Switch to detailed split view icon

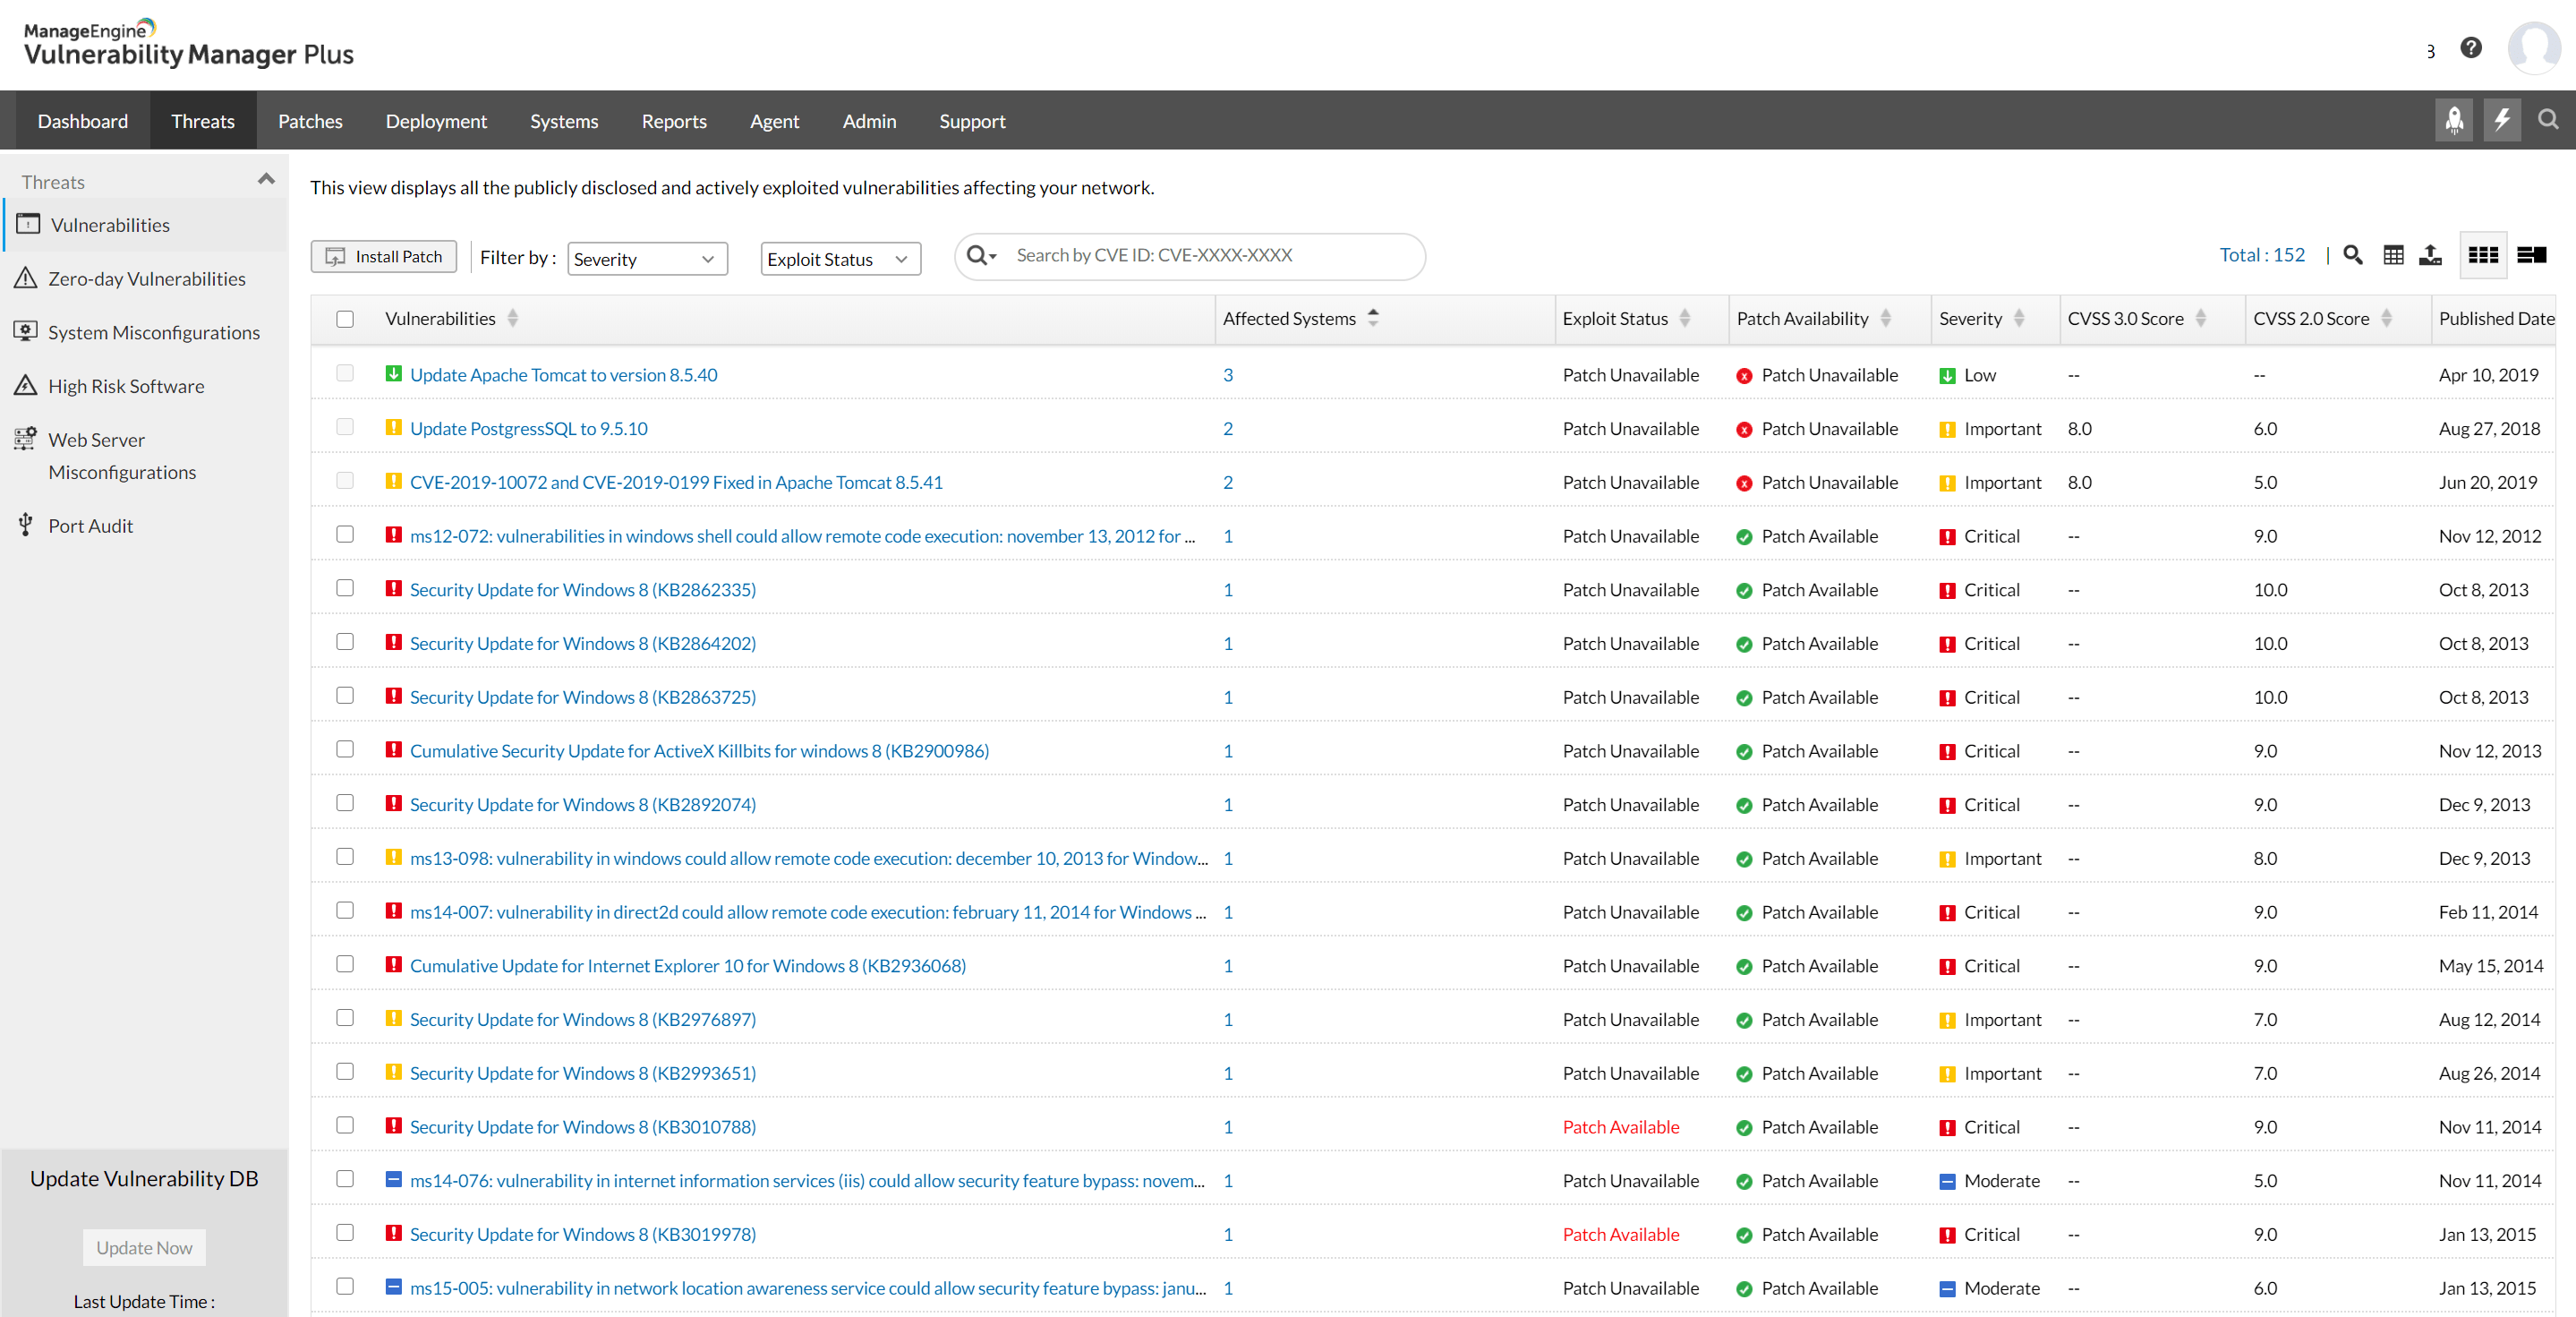[x=2531, y=256]
